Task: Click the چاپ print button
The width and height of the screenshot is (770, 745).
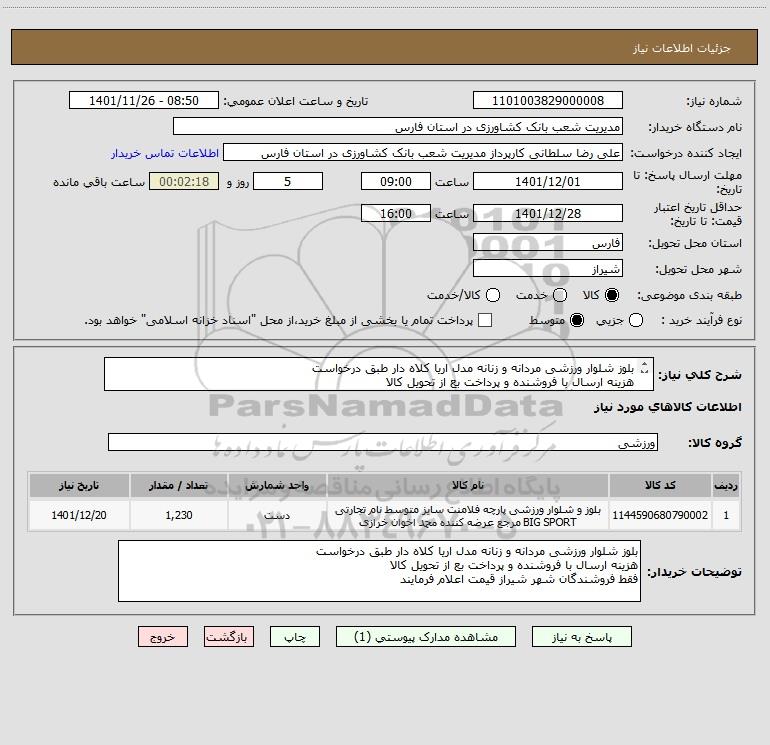Action: 295,637
